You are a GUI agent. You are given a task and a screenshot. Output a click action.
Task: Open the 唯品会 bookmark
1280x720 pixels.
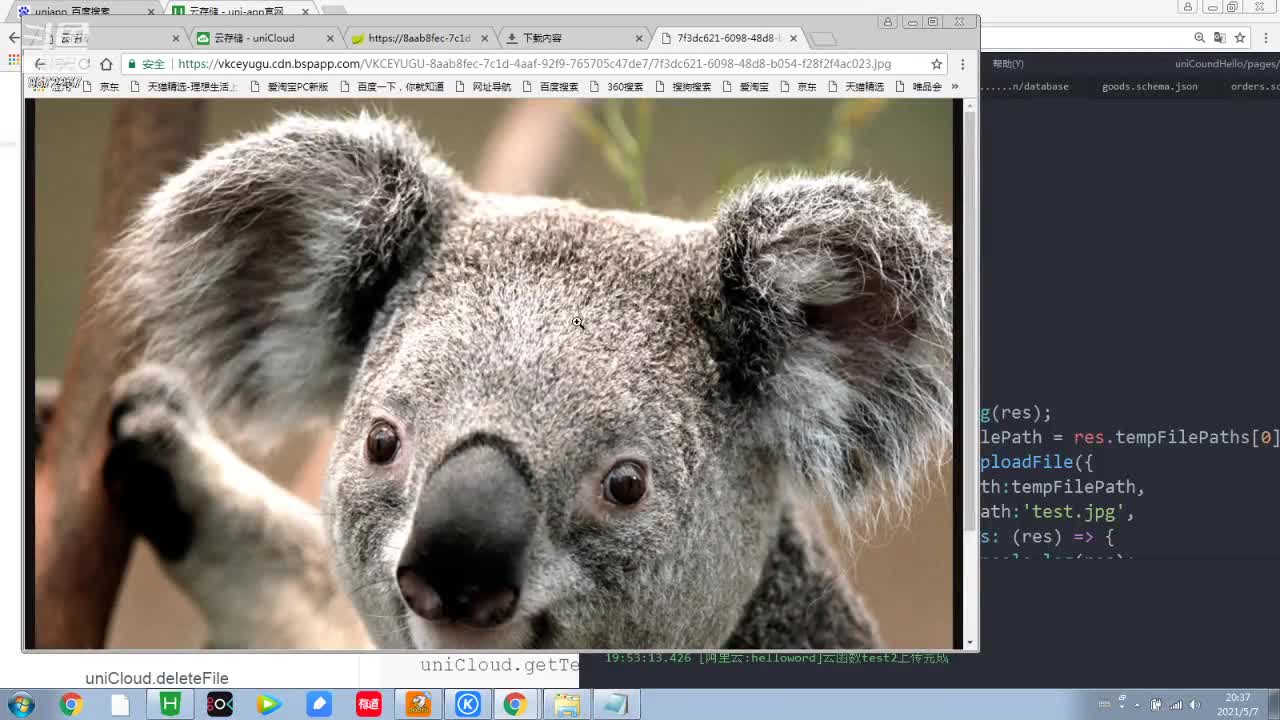point(918,87)
